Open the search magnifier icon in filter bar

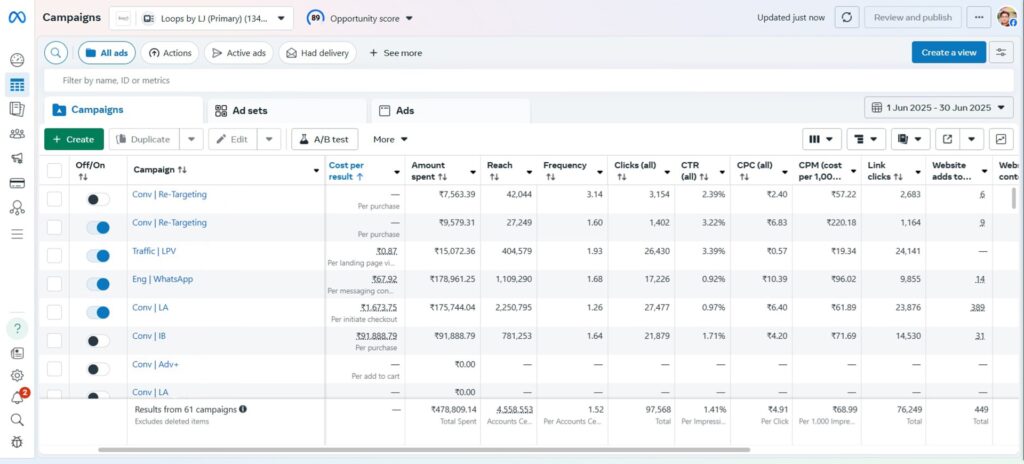coord(56,53)
